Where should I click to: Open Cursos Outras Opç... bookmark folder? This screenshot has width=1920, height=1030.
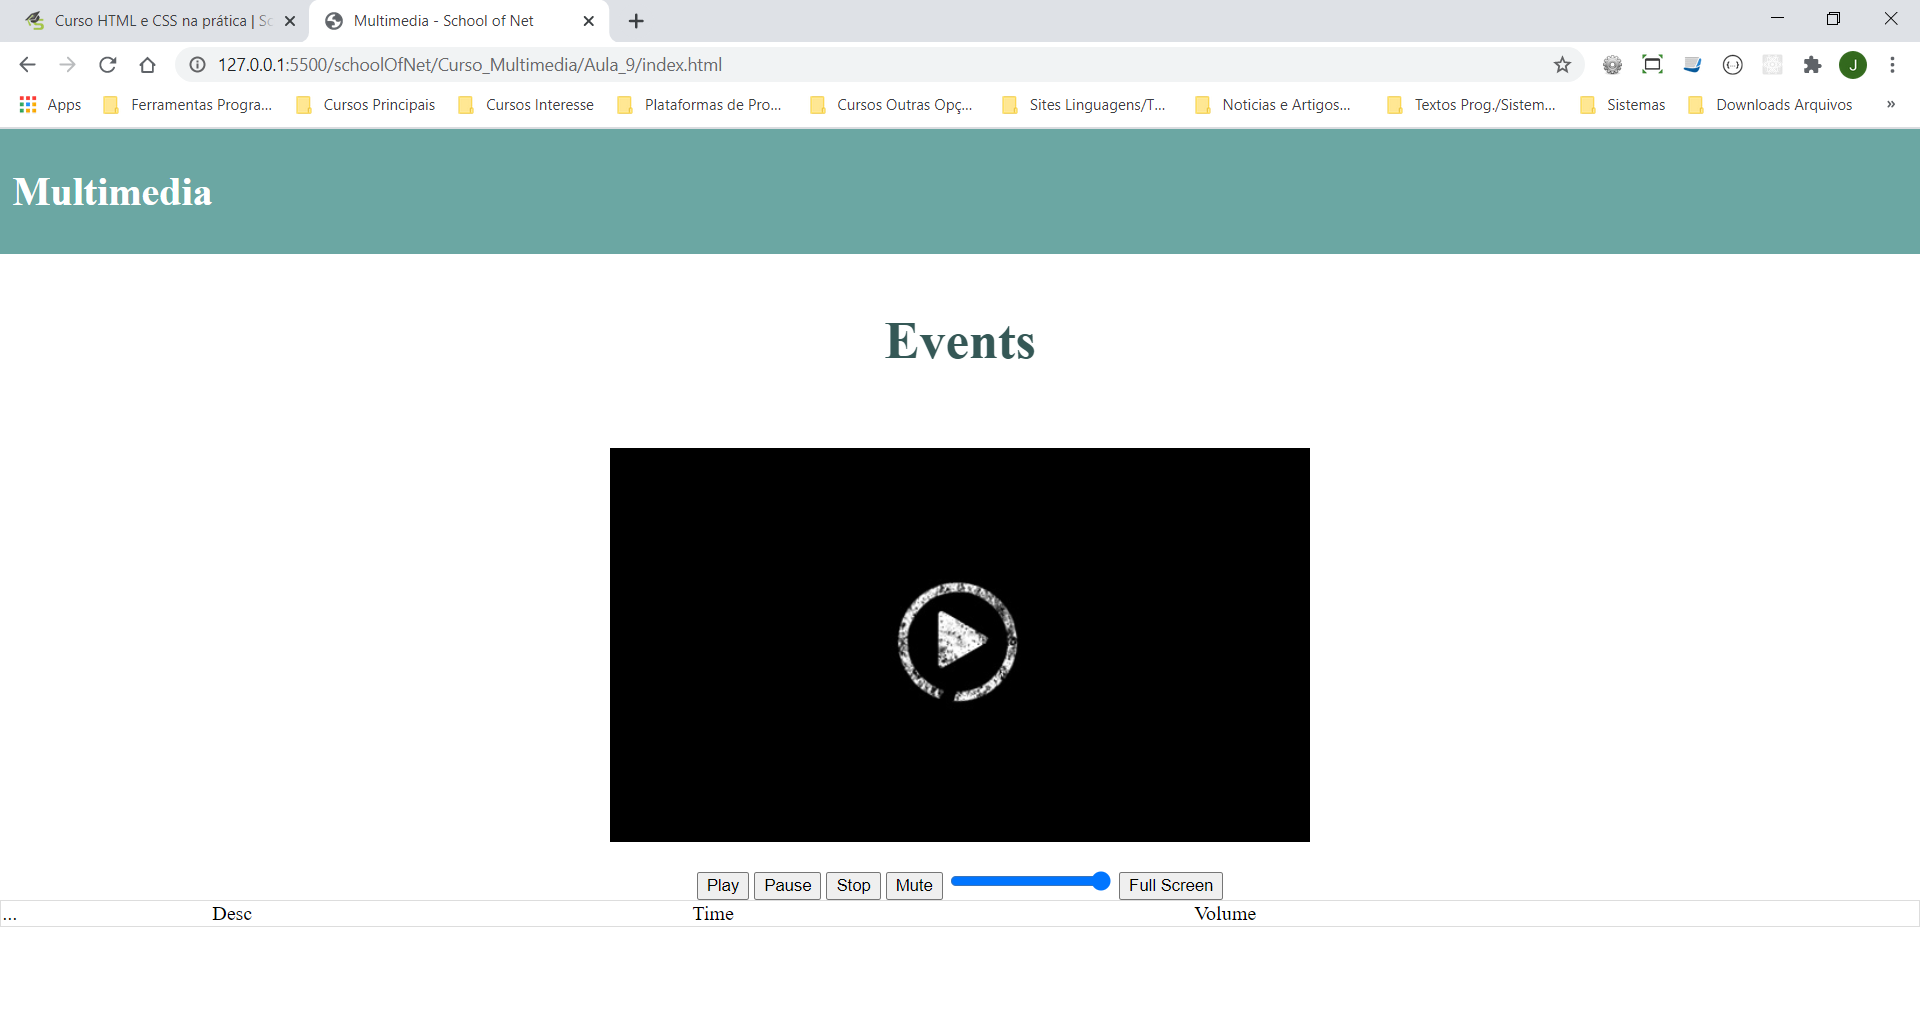(x=892, y=105)
